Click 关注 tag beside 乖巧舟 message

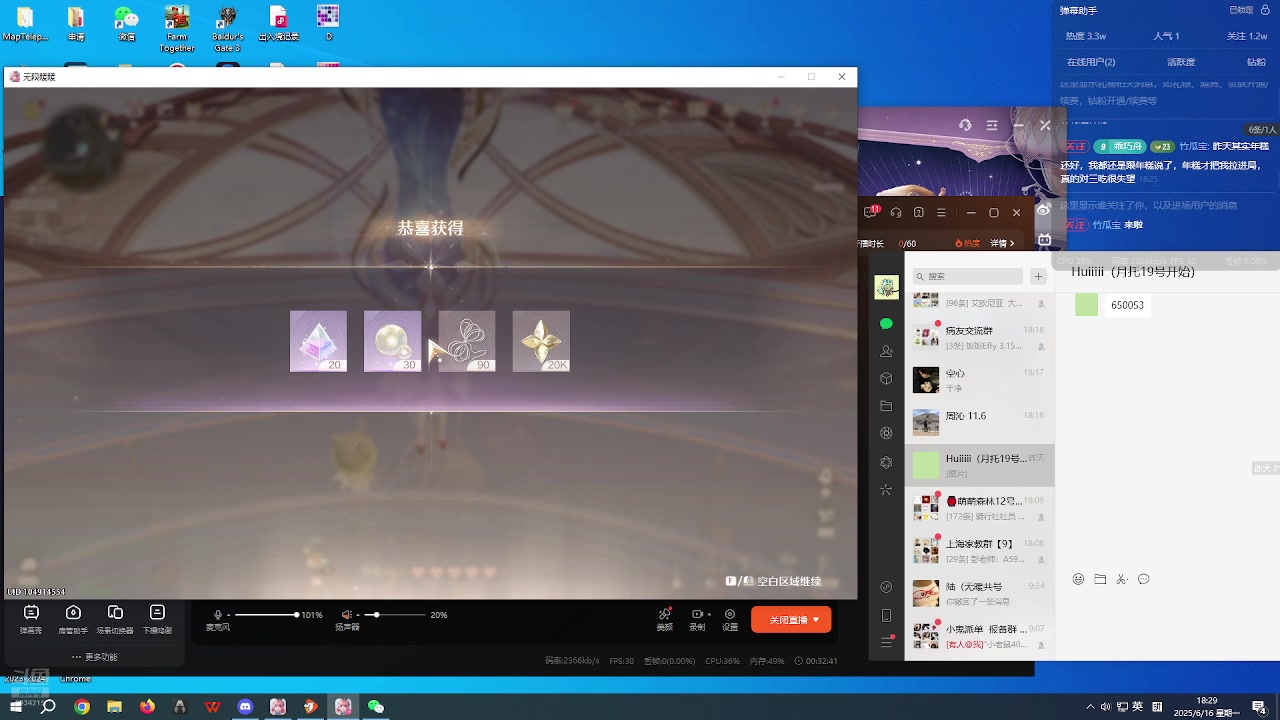[x=1076, y=146]
